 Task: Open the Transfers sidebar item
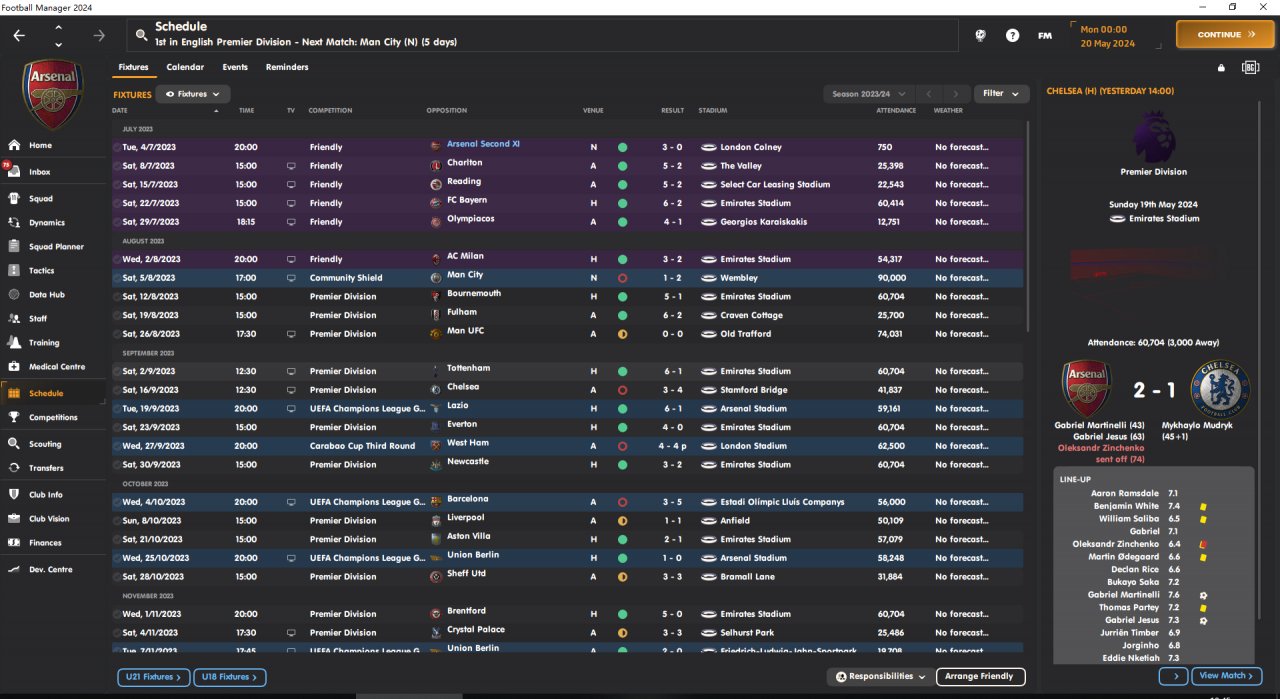click(x=46, y=468)
